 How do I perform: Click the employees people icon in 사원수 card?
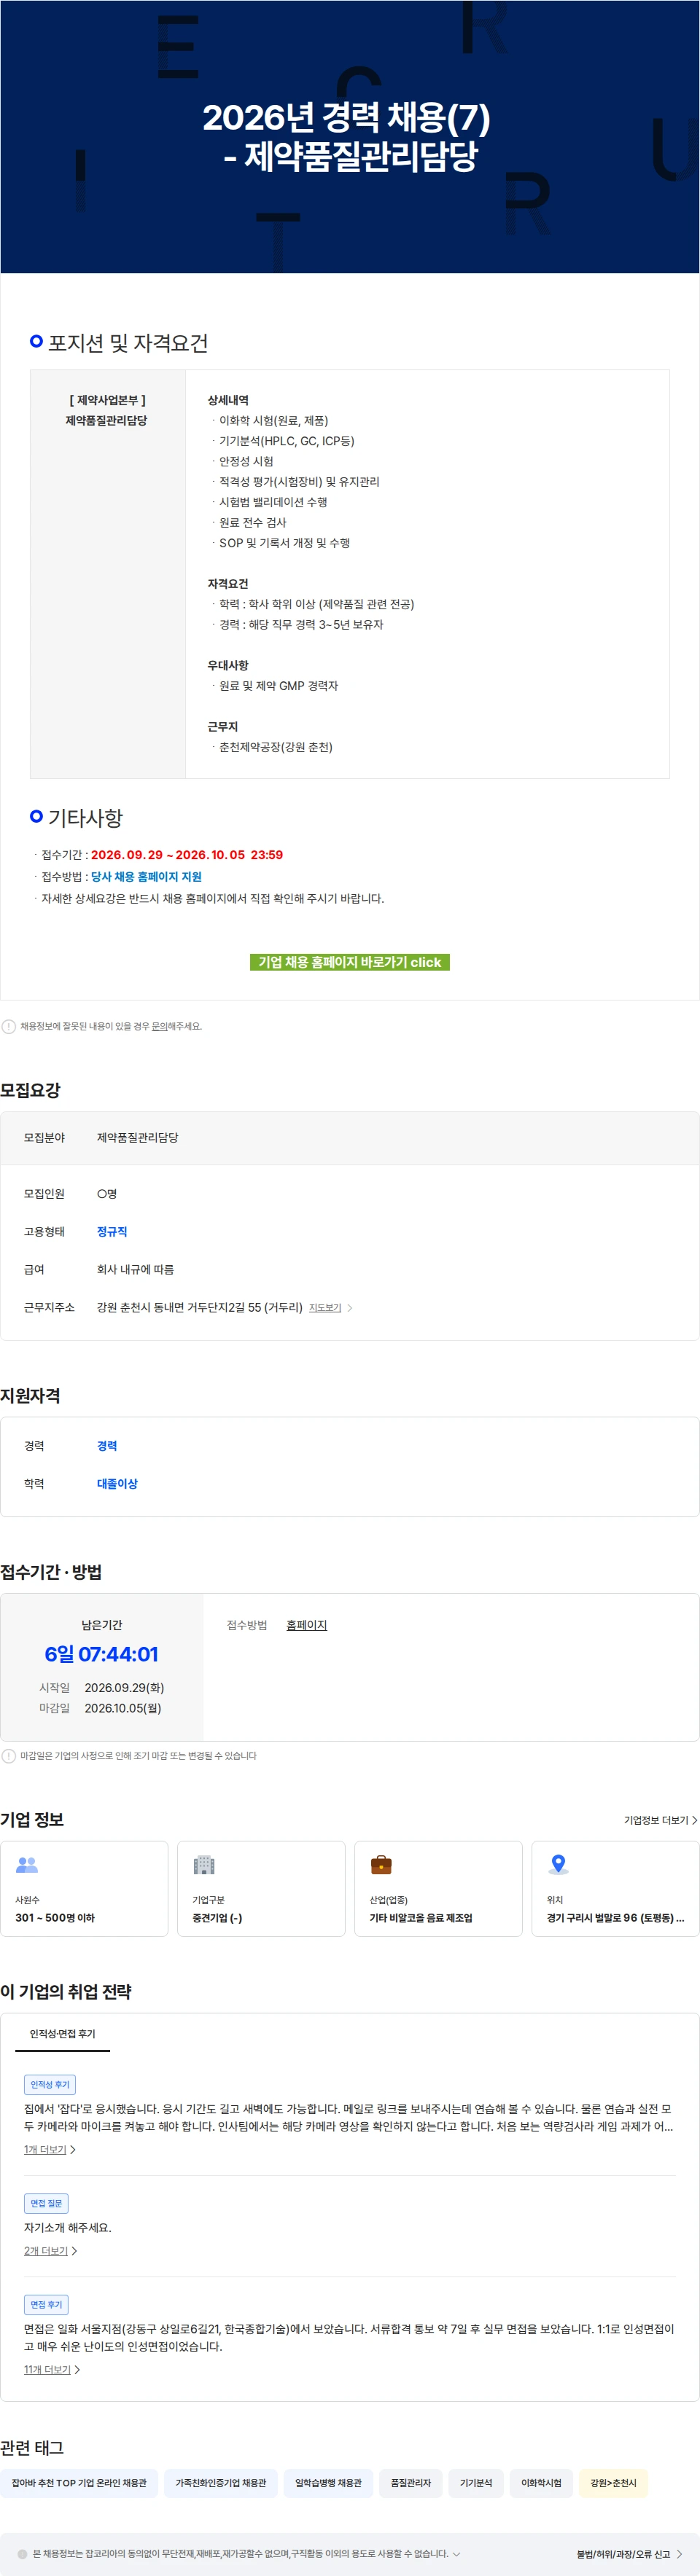[27, 1865]
